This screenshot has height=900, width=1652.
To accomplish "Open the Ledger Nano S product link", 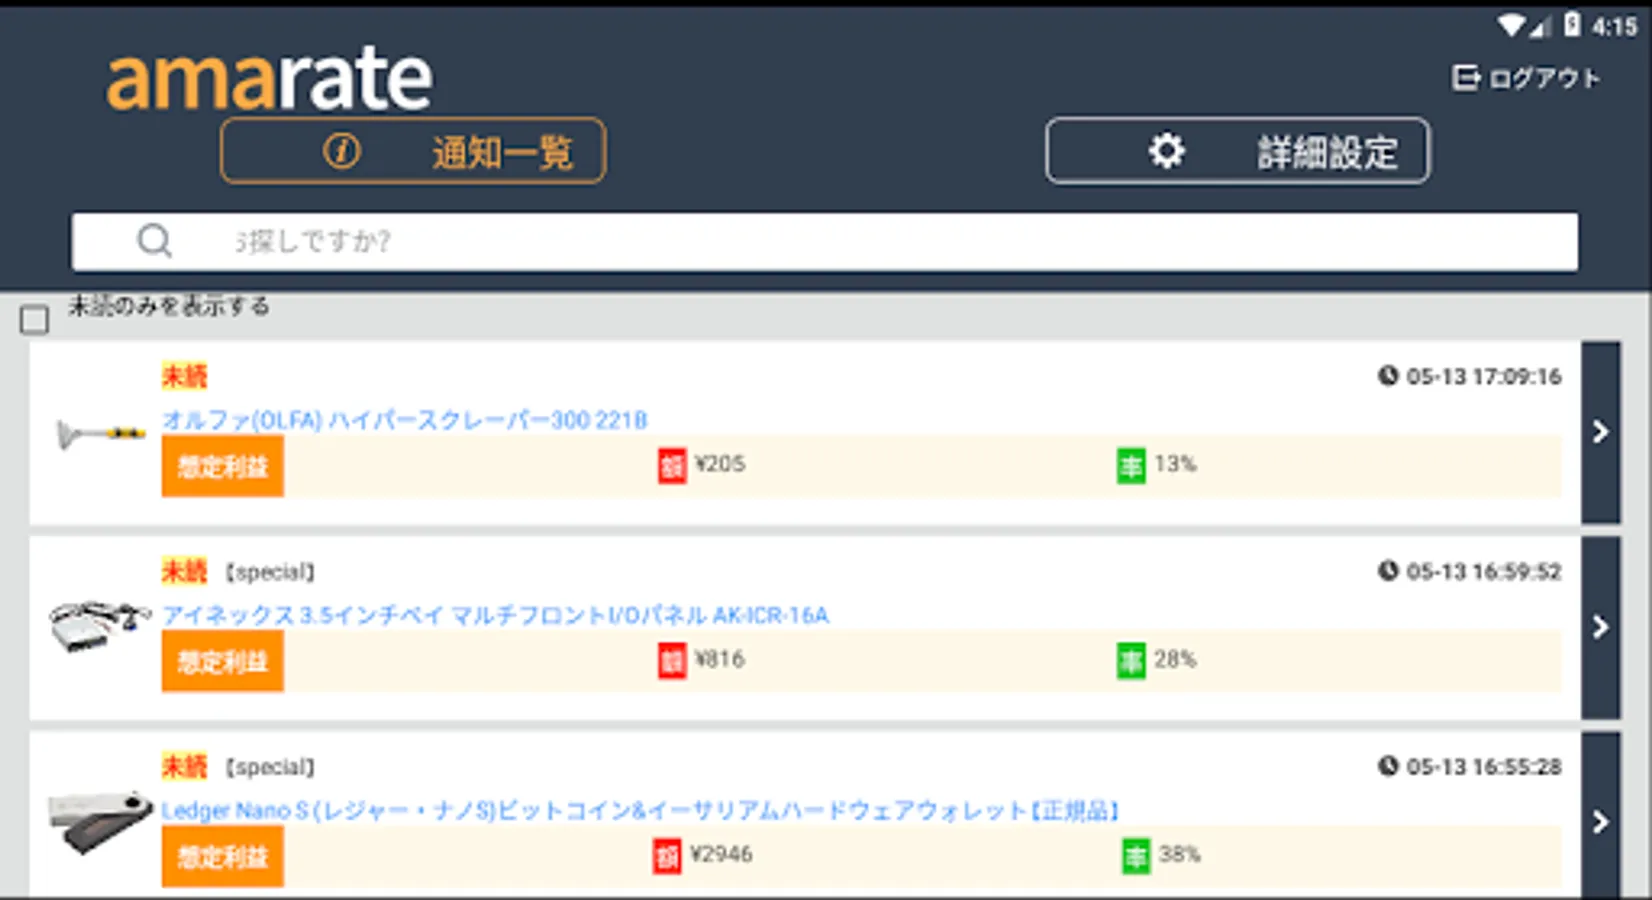I will coord(640,810).
